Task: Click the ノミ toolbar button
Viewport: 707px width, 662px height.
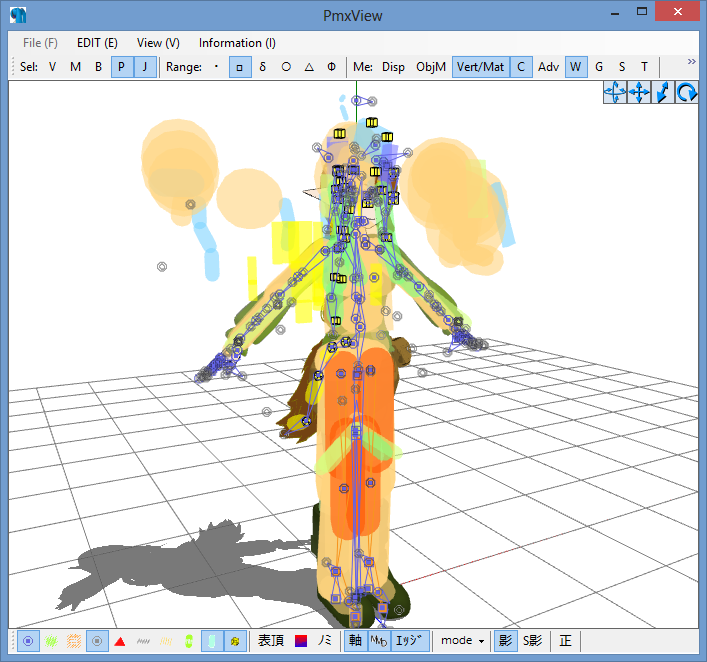Action: 324,641
